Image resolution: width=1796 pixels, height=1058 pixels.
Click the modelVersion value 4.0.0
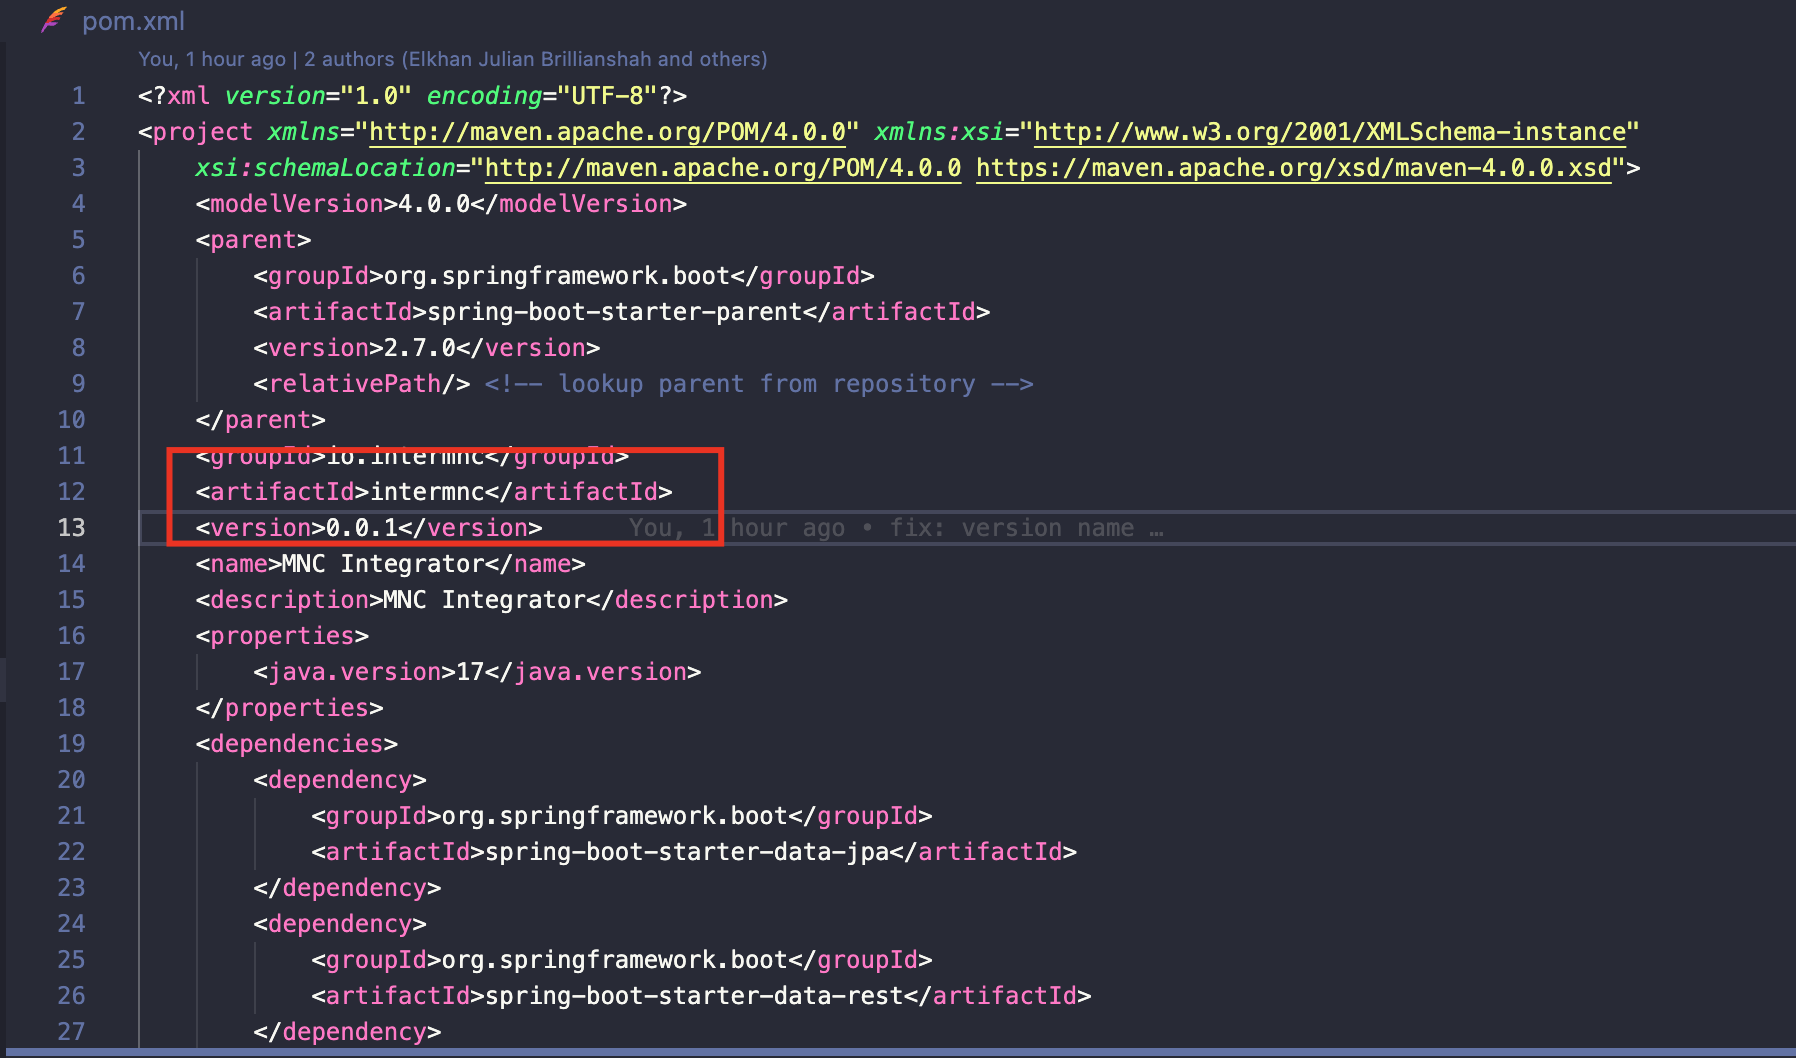pyautogui.click(x=434, y=204)
